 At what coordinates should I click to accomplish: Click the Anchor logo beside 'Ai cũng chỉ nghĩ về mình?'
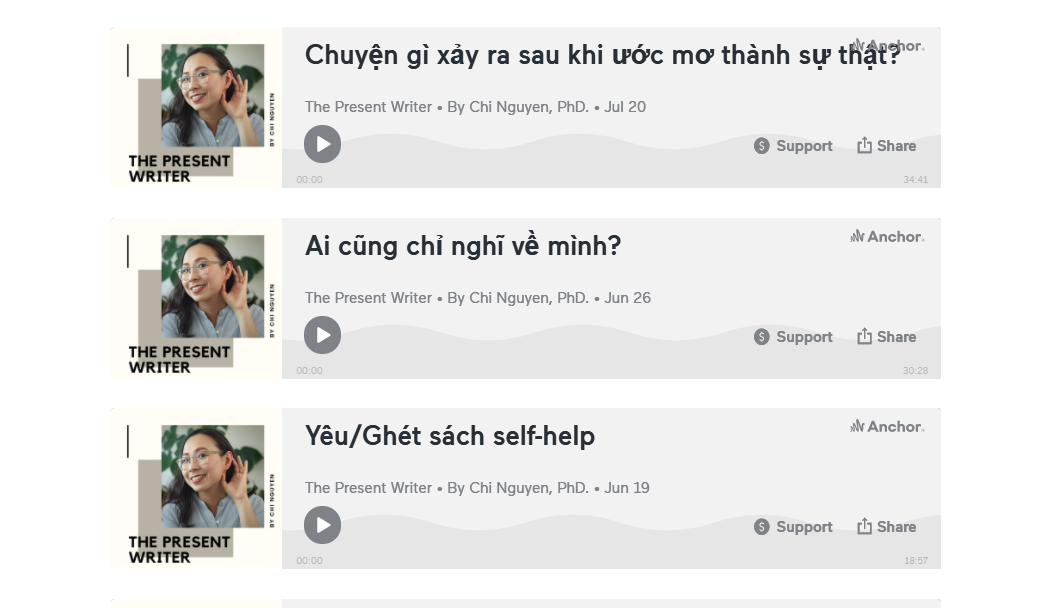(x=886, y=236)
